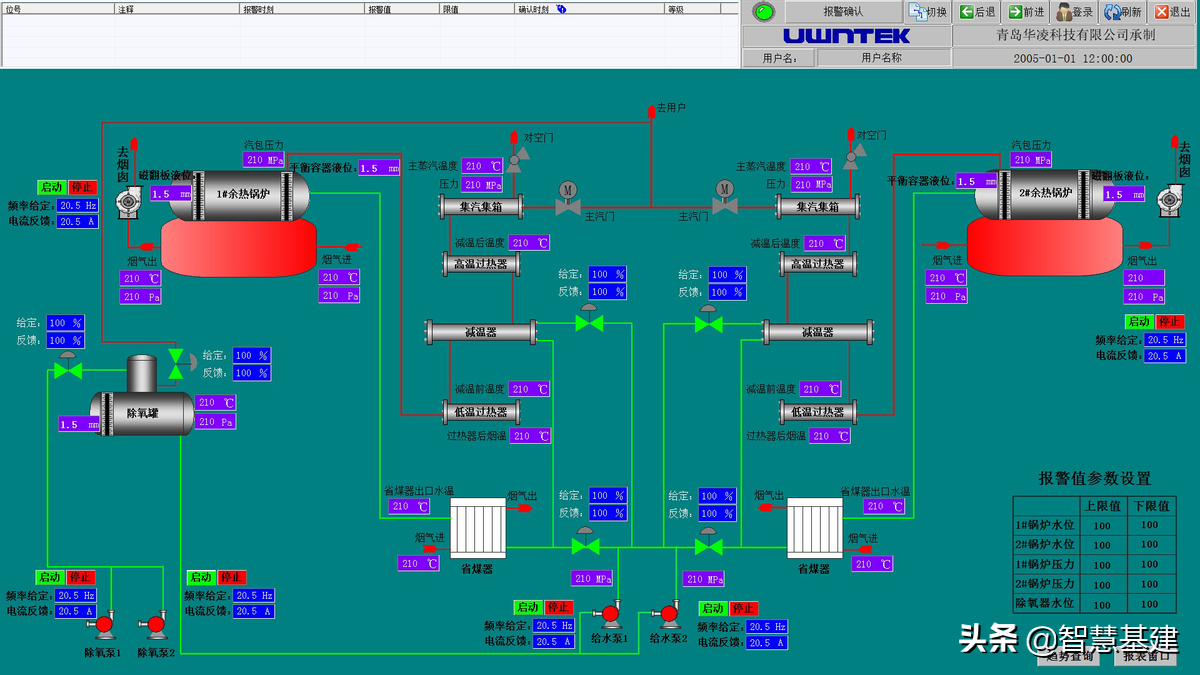Start the 2# boiler fan with 启动
Image resolution: width=1200 pixels, height=675 pixels.
click(1139, 322)
